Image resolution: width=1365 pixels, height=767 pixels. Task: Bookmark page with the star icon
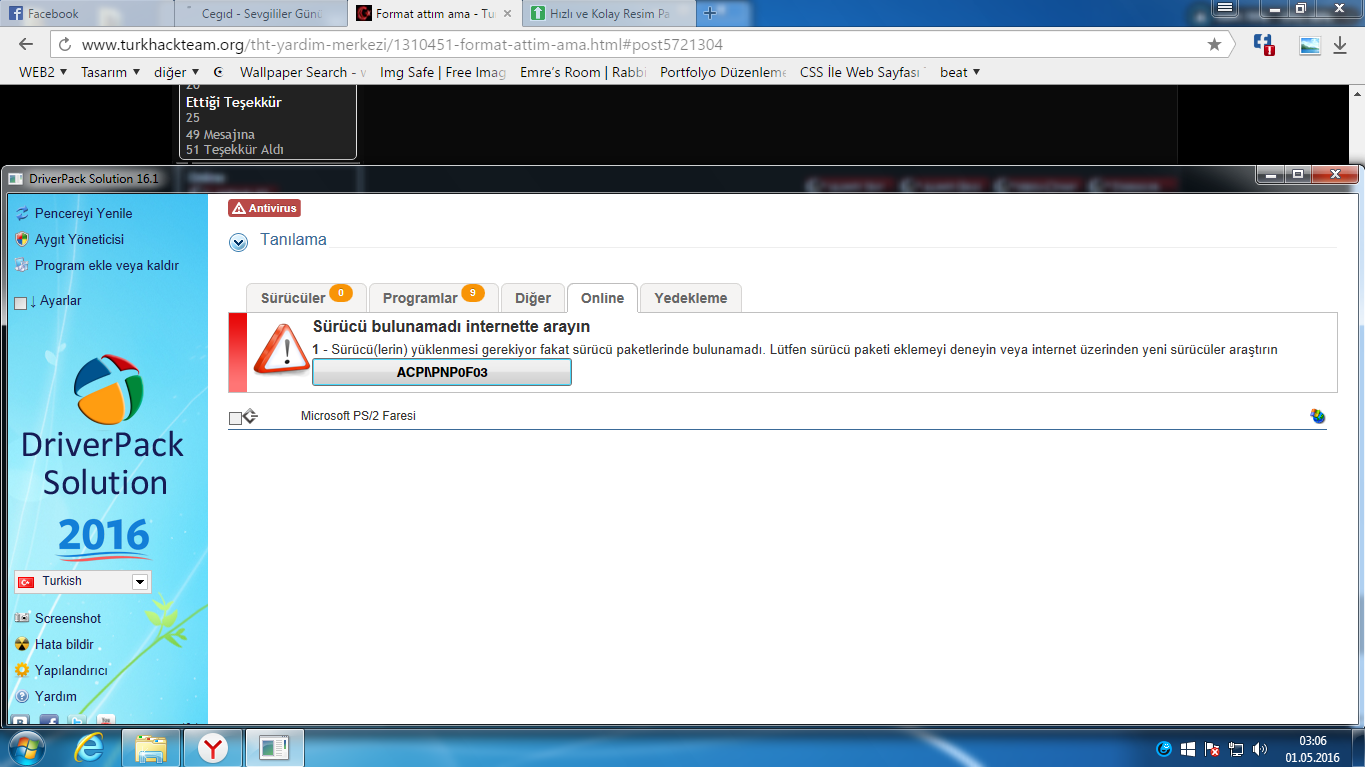pyautogui.click(x=1214, y=45)
